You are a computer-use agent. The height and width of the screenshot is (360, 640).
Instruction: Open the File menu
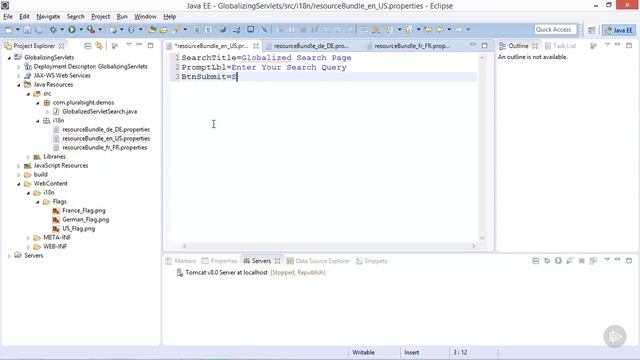point(8,16)
